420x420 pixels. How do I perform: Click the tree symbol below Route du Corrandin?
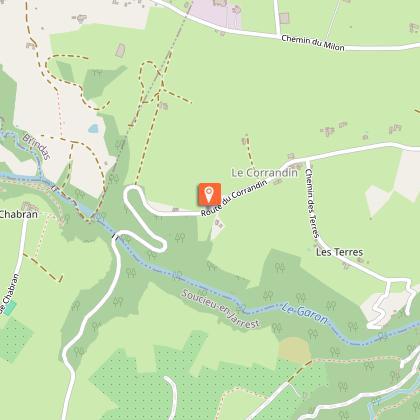coord(180,238)
